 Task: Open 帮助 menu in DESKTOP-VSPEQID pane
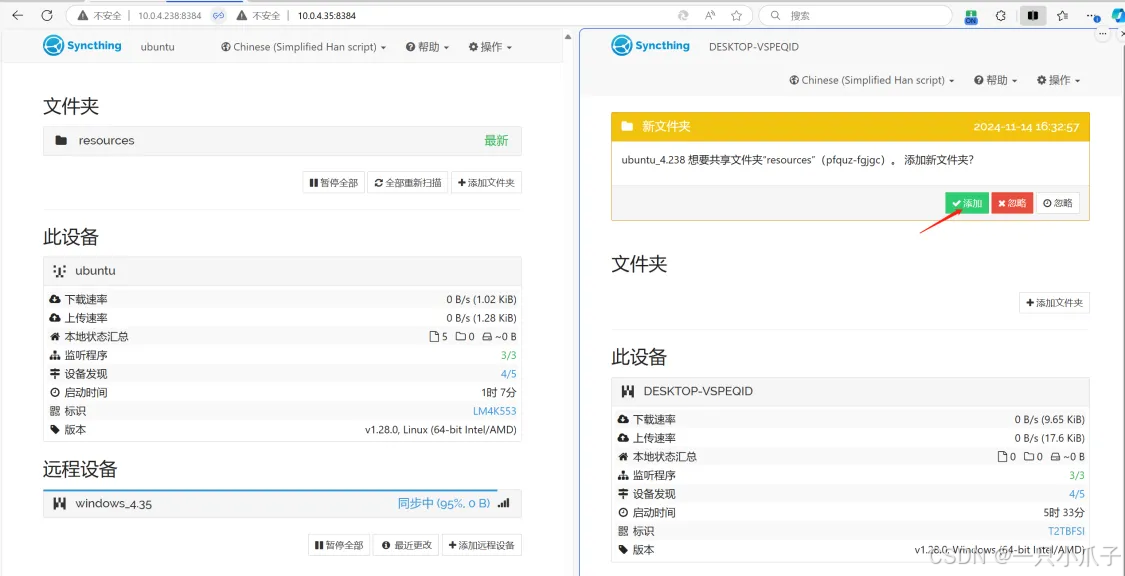(996, 80)
